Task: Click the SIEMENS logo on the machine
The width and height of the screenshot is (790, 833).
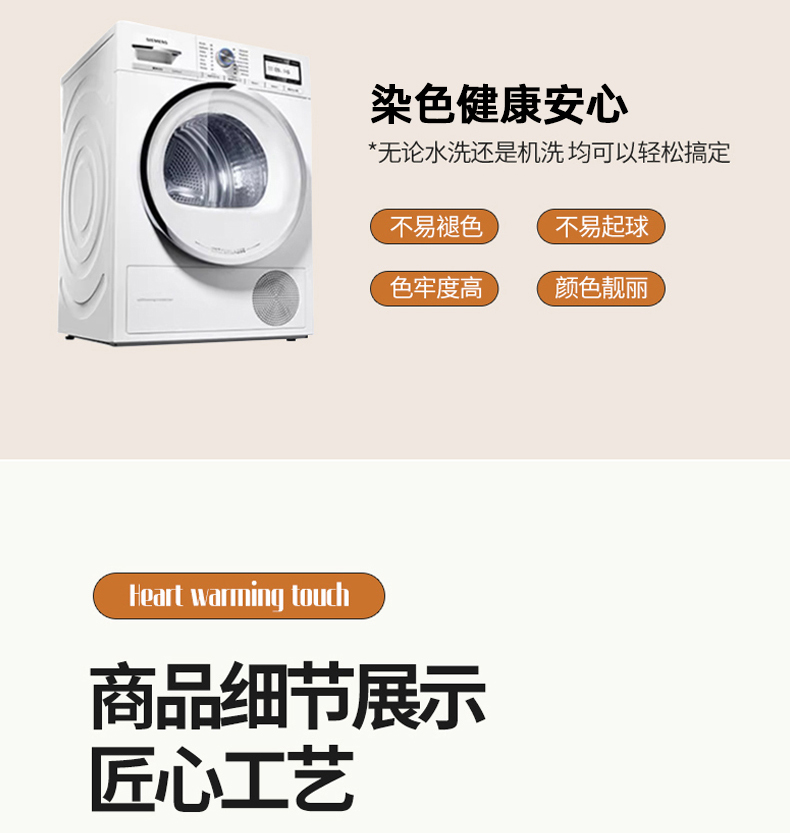Action: pos(157,41)
